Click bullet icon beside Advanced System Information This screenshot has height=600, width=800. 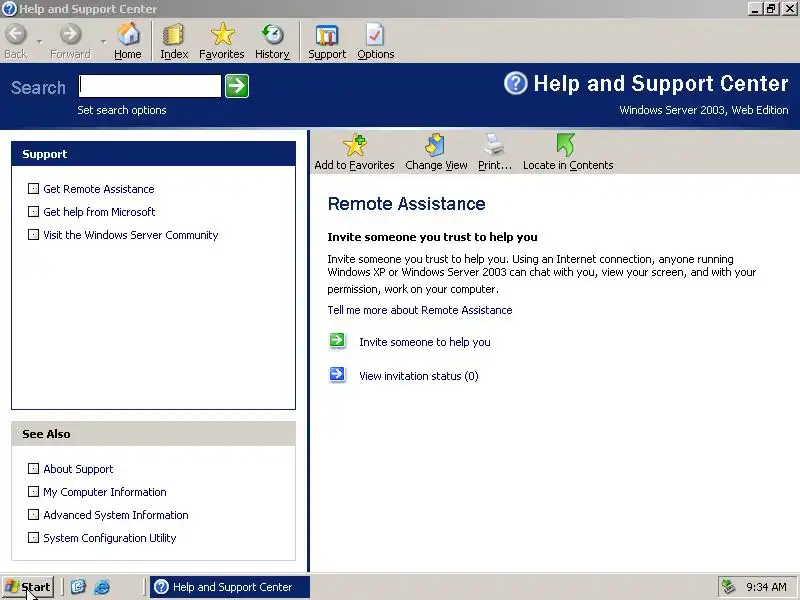[33, 514]
